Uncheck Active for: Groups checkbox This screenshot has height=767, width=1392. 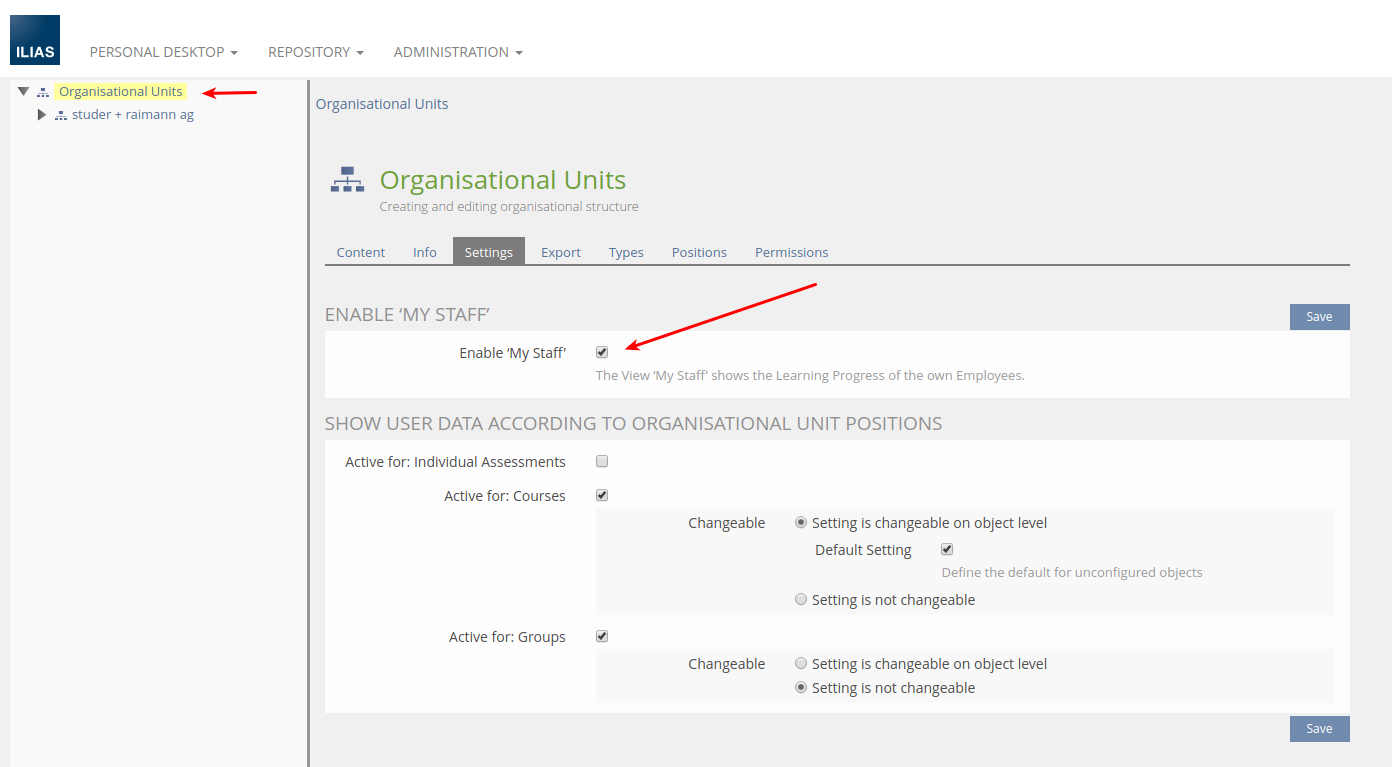(x=602, y=636)
